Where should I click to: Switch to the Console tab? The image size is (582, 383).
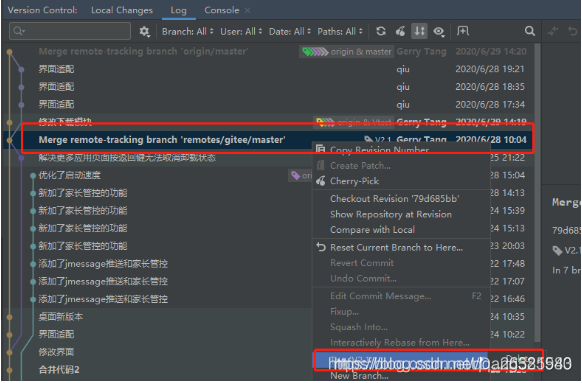click(x=222, y=10)
